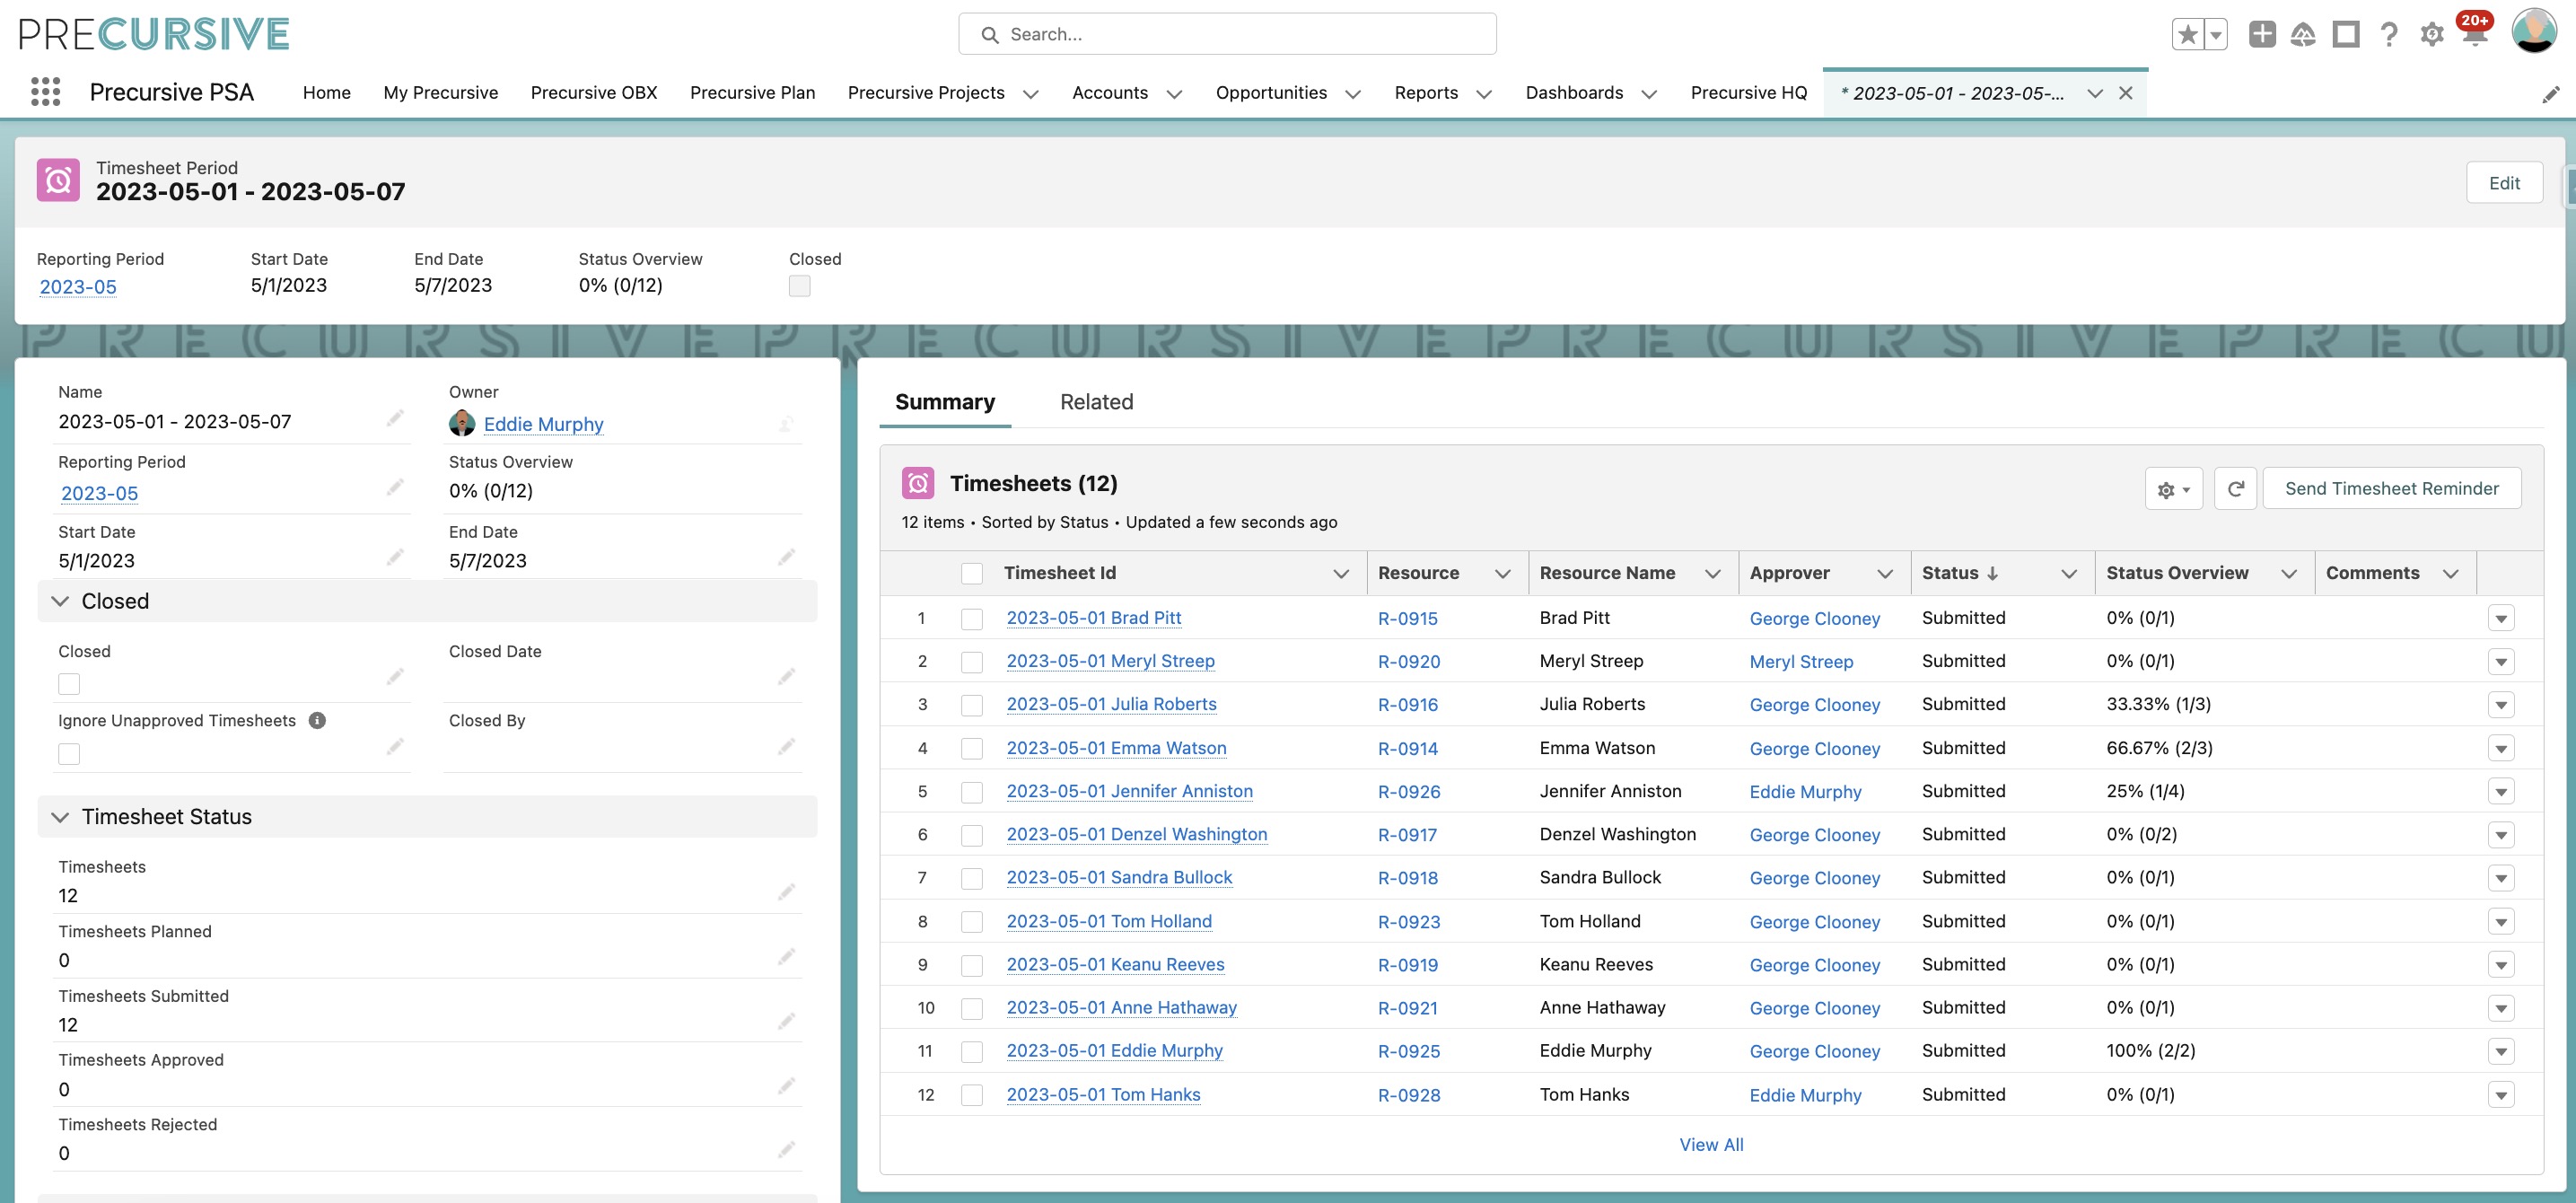Screen dimensions: 2576x1203
Task: Open Salesforce Setup gear icon
Action: 2431,33
